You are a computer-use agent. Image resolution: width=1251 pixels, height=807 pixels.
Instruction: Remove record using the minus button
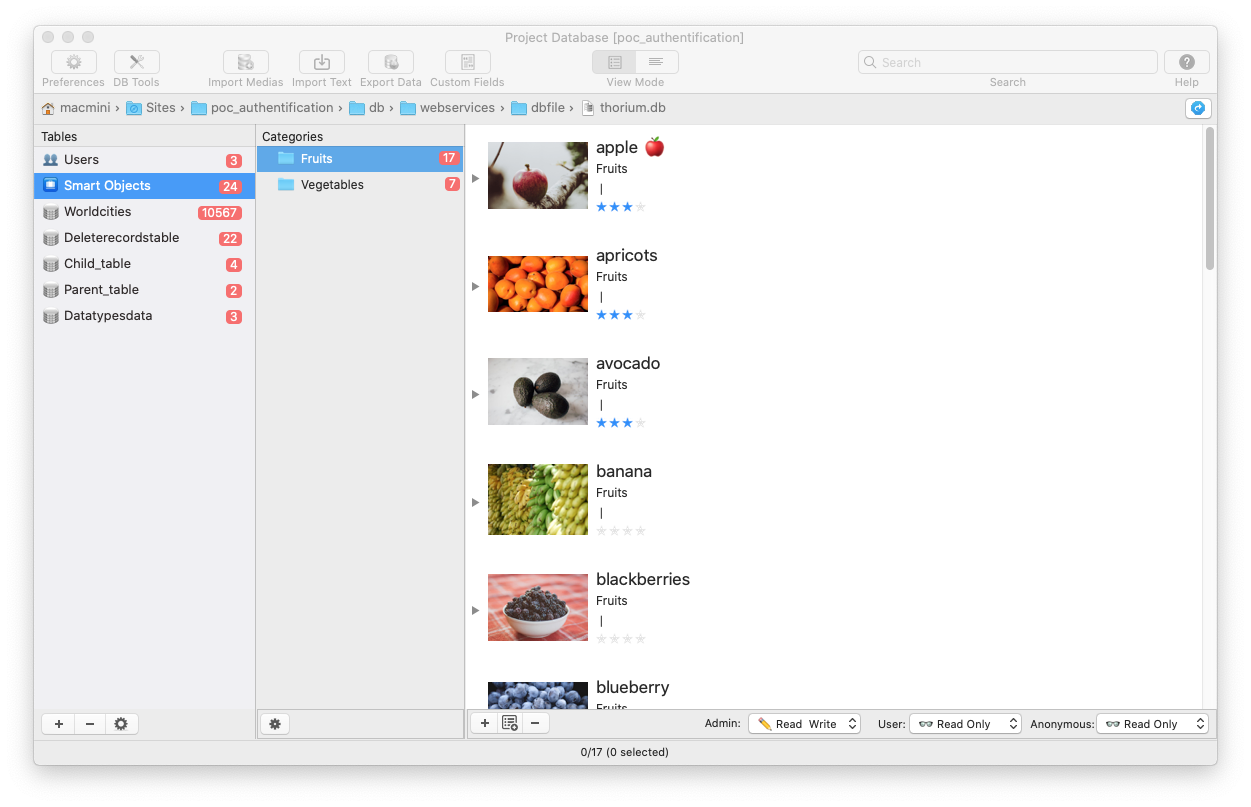(x=535, y=723)
